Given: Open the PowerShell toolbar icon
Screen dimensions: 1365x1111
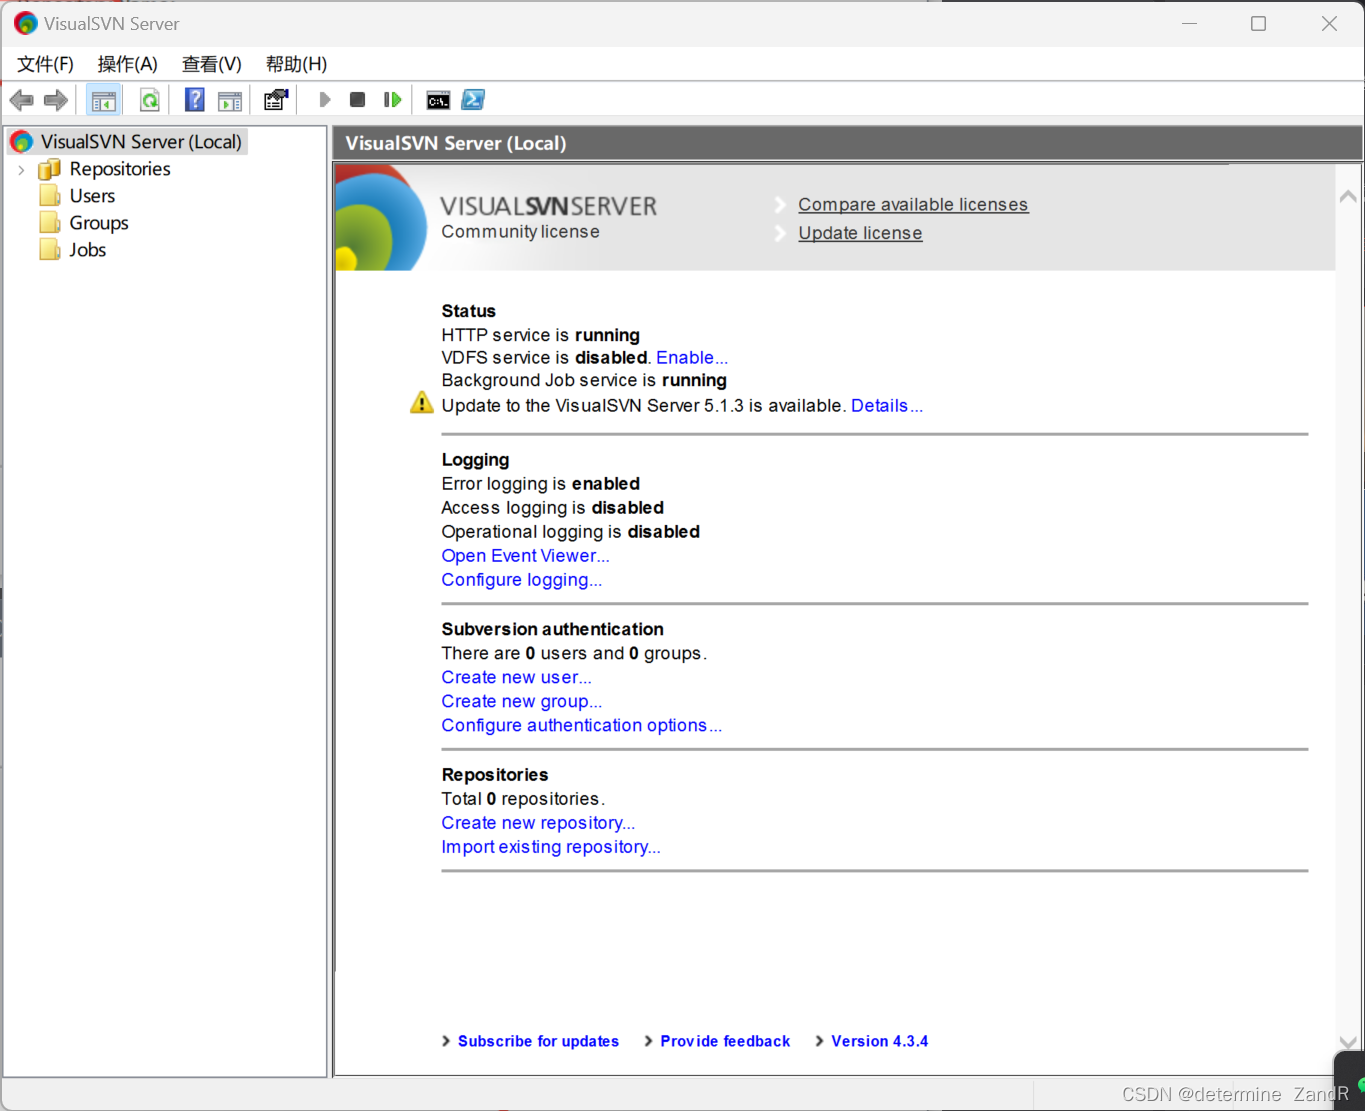Looking at the screenshot, I should click(x=473, y=100).
